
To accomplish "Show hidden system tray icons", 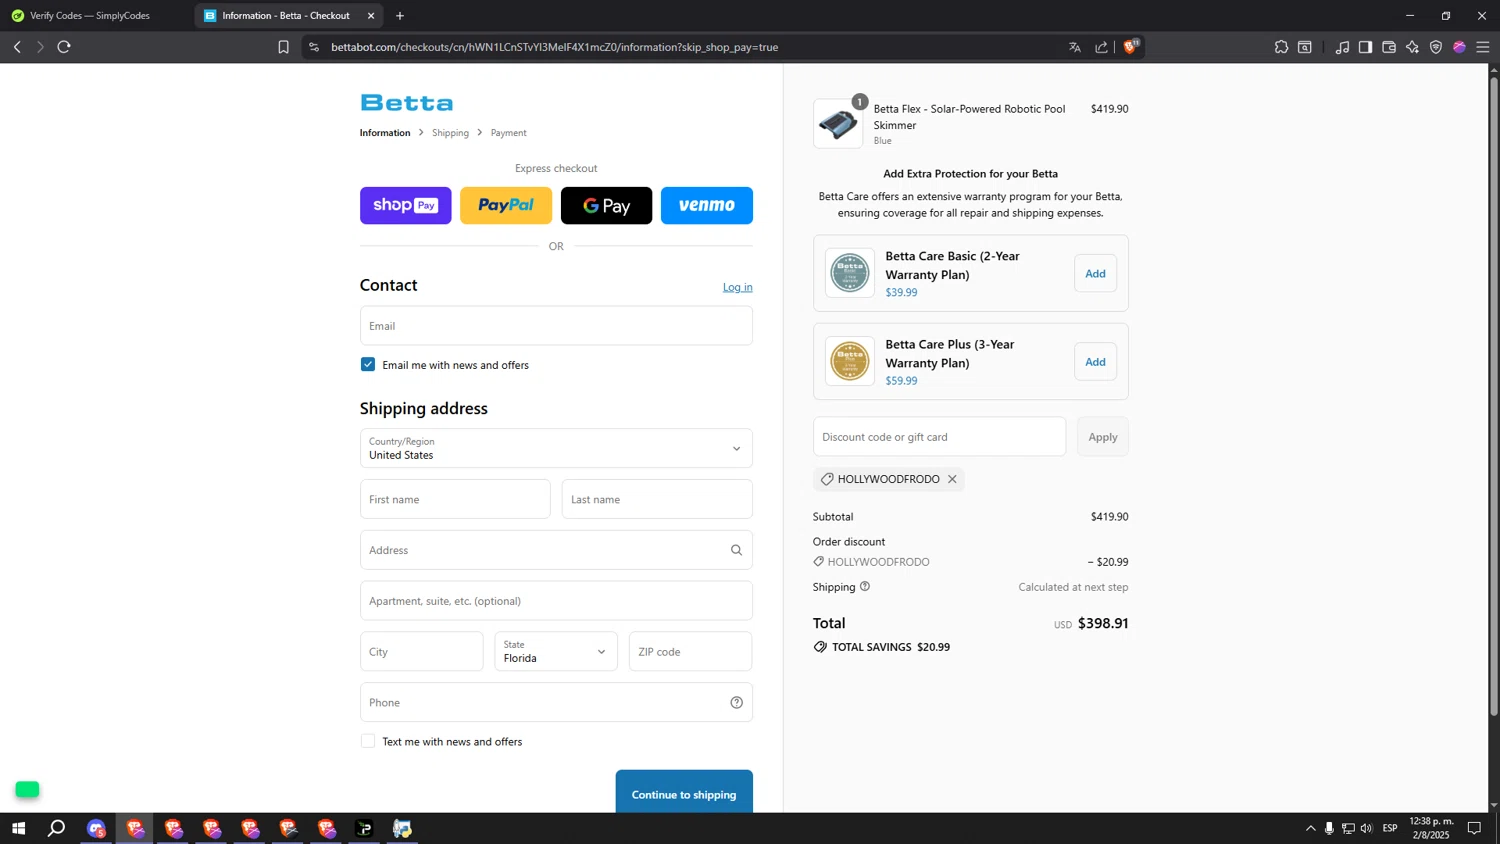I will tap(1311, 828).
